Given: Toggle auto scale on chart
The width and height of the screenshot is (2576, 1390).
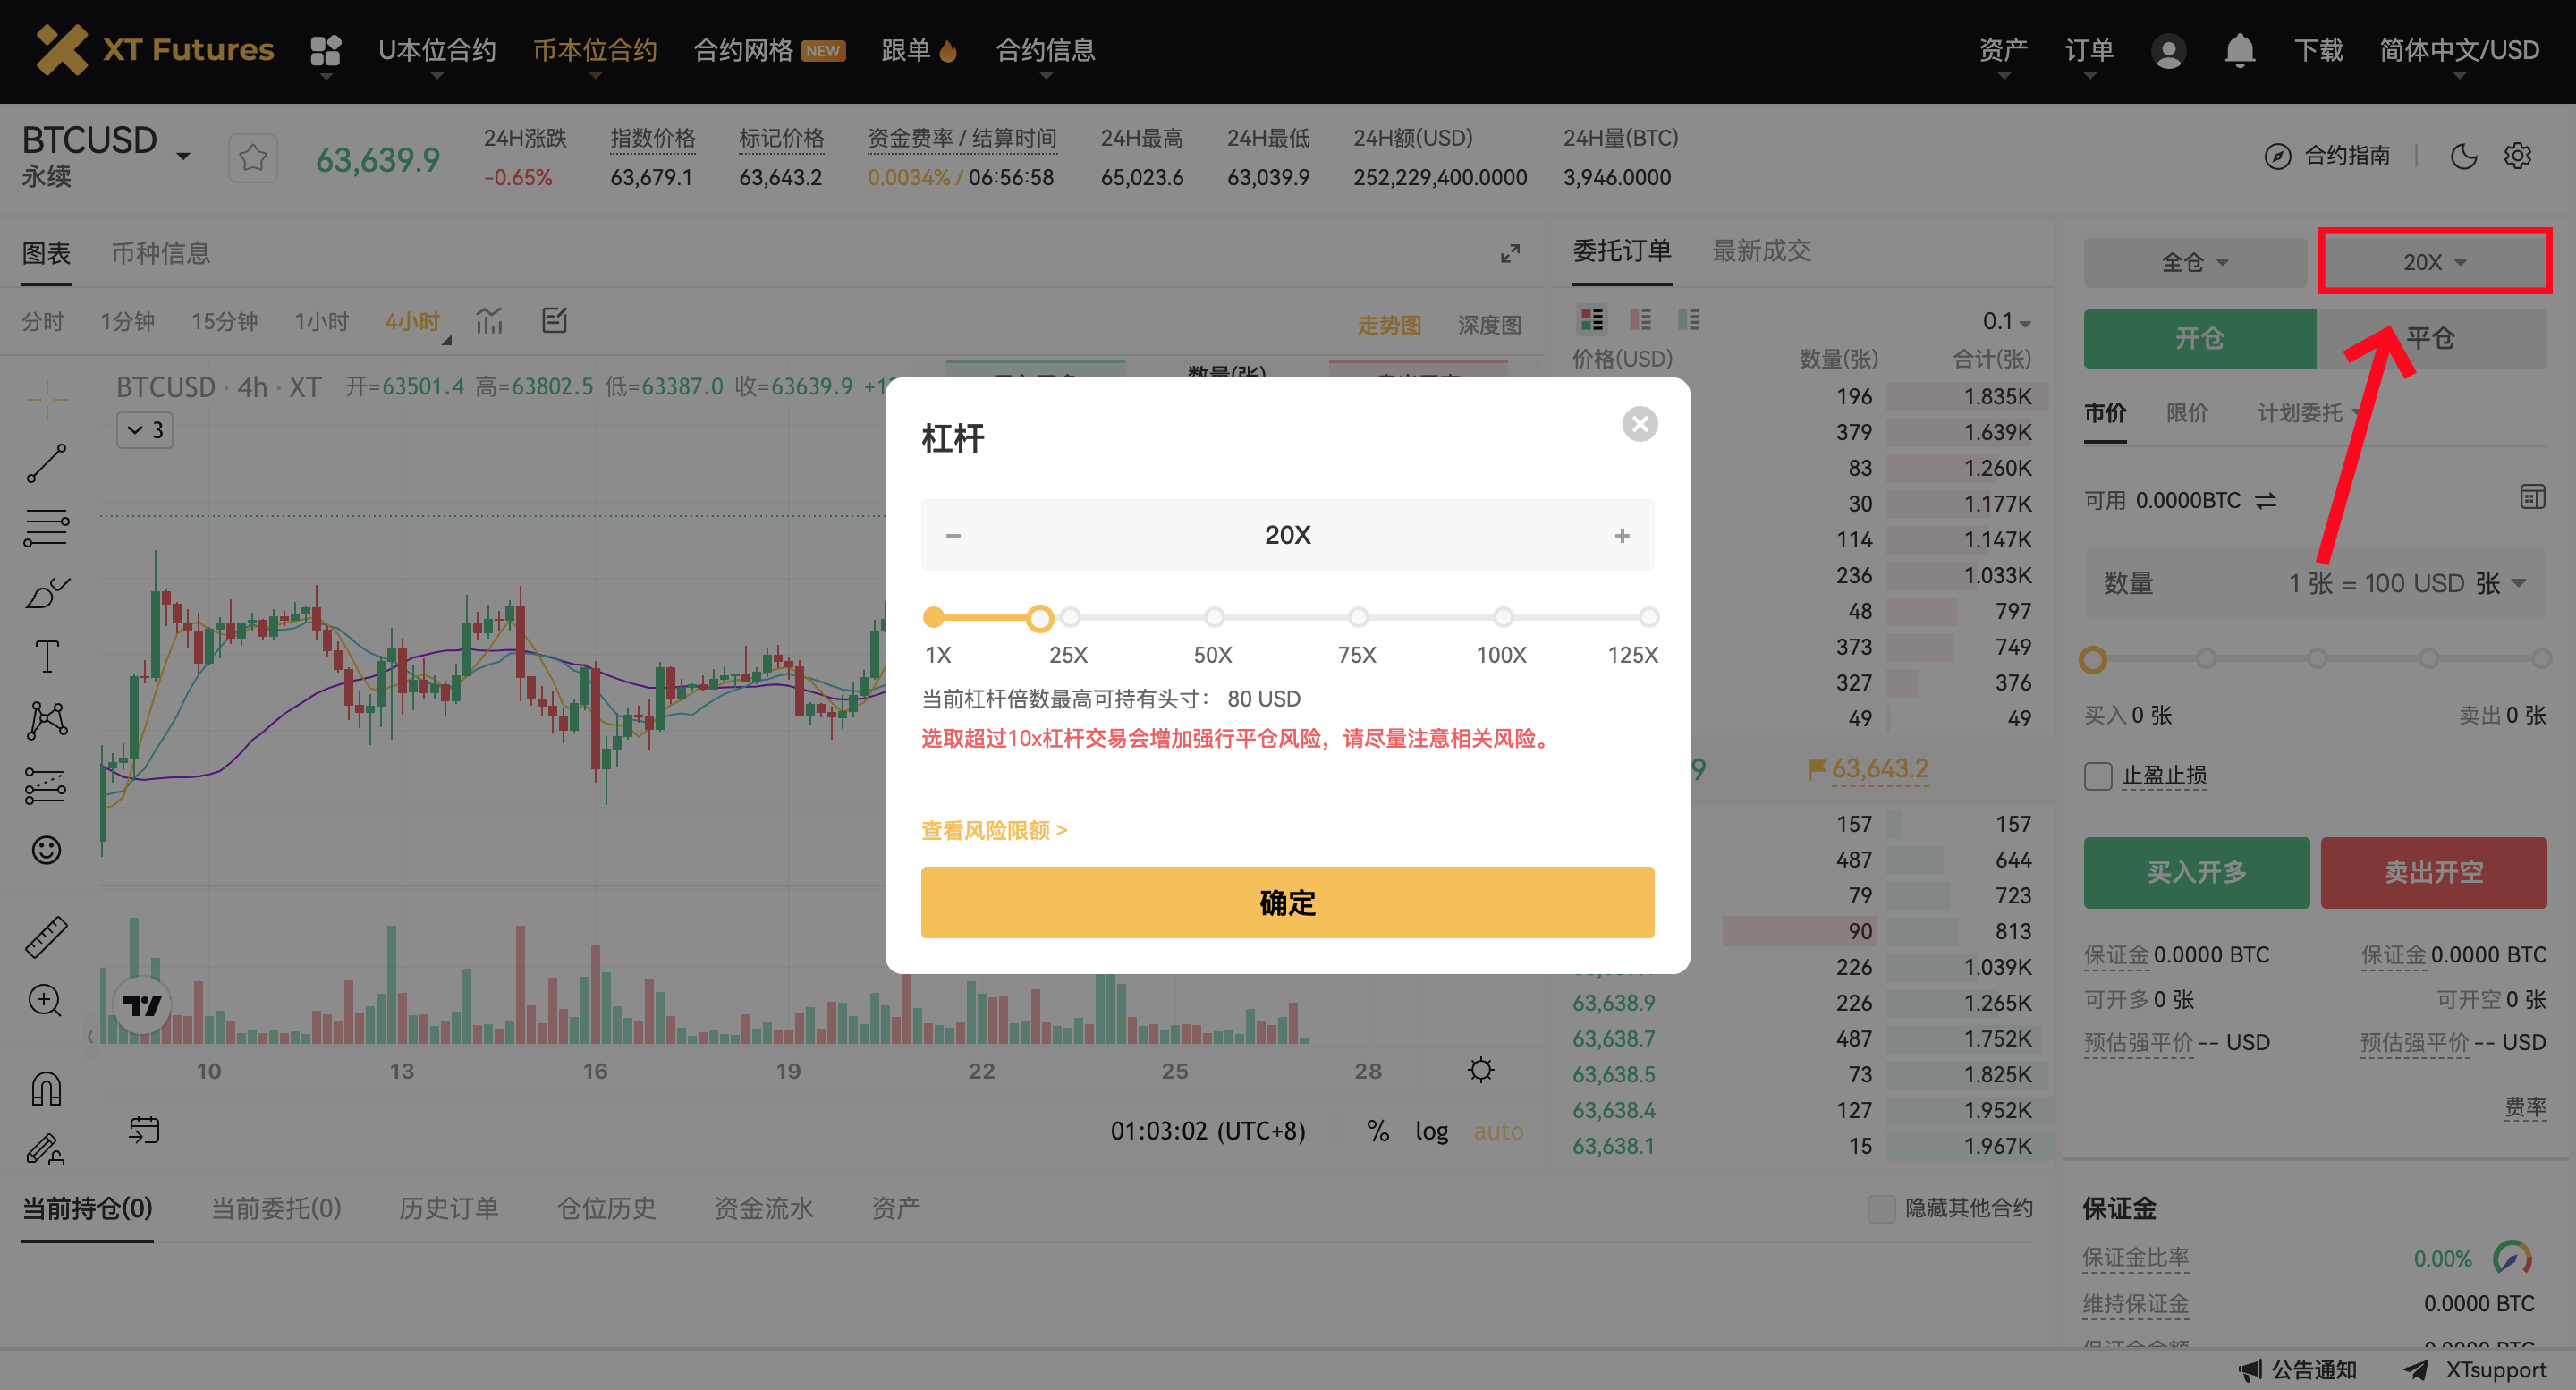Looking at the screenshot, I should click(1498, 1131).
